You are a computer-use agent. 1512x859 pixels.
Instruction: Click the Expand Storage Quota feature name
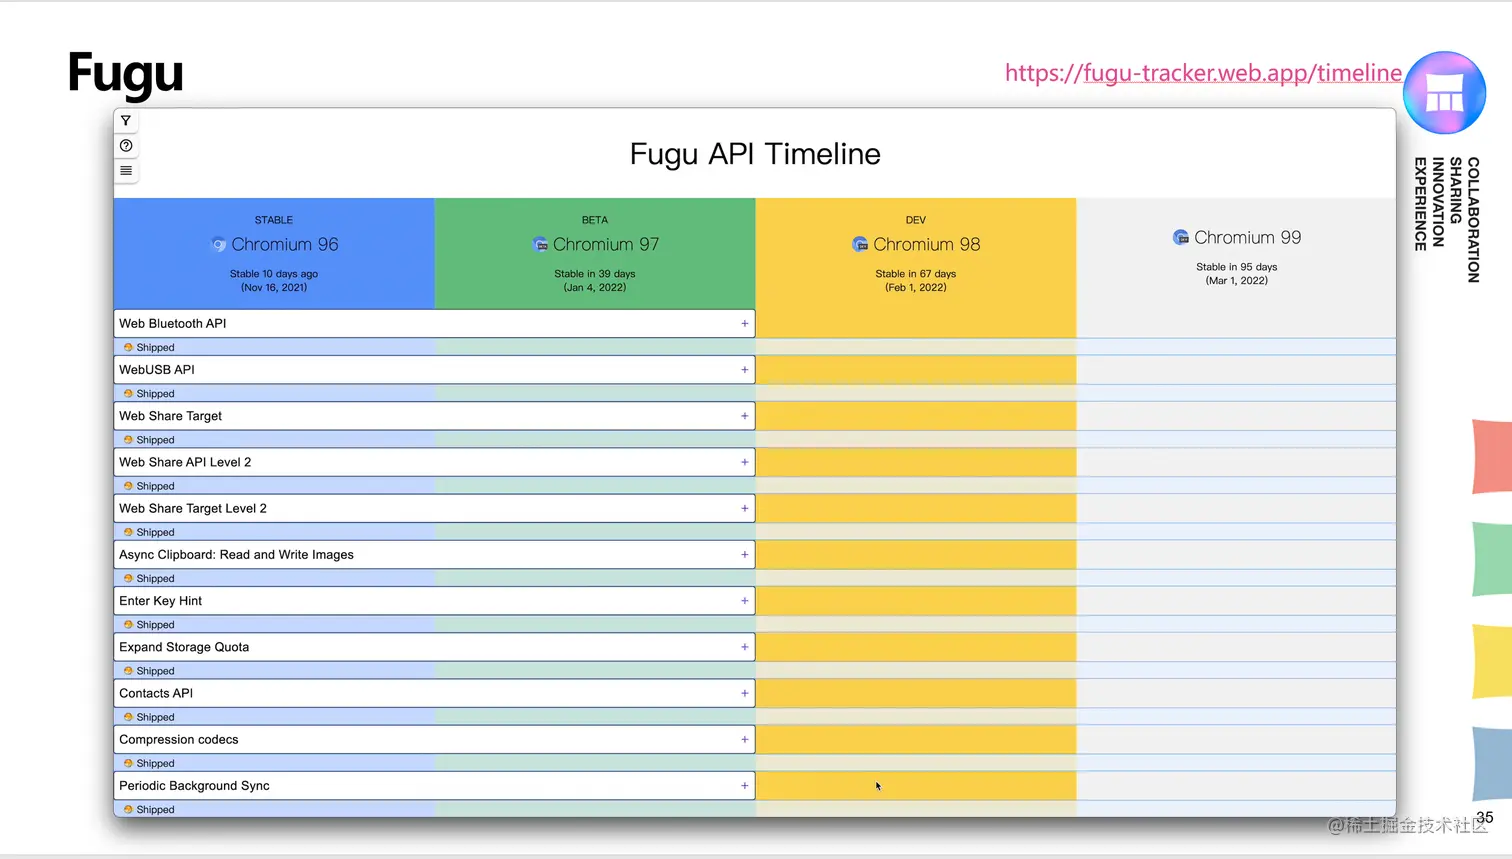coord(184,647)
